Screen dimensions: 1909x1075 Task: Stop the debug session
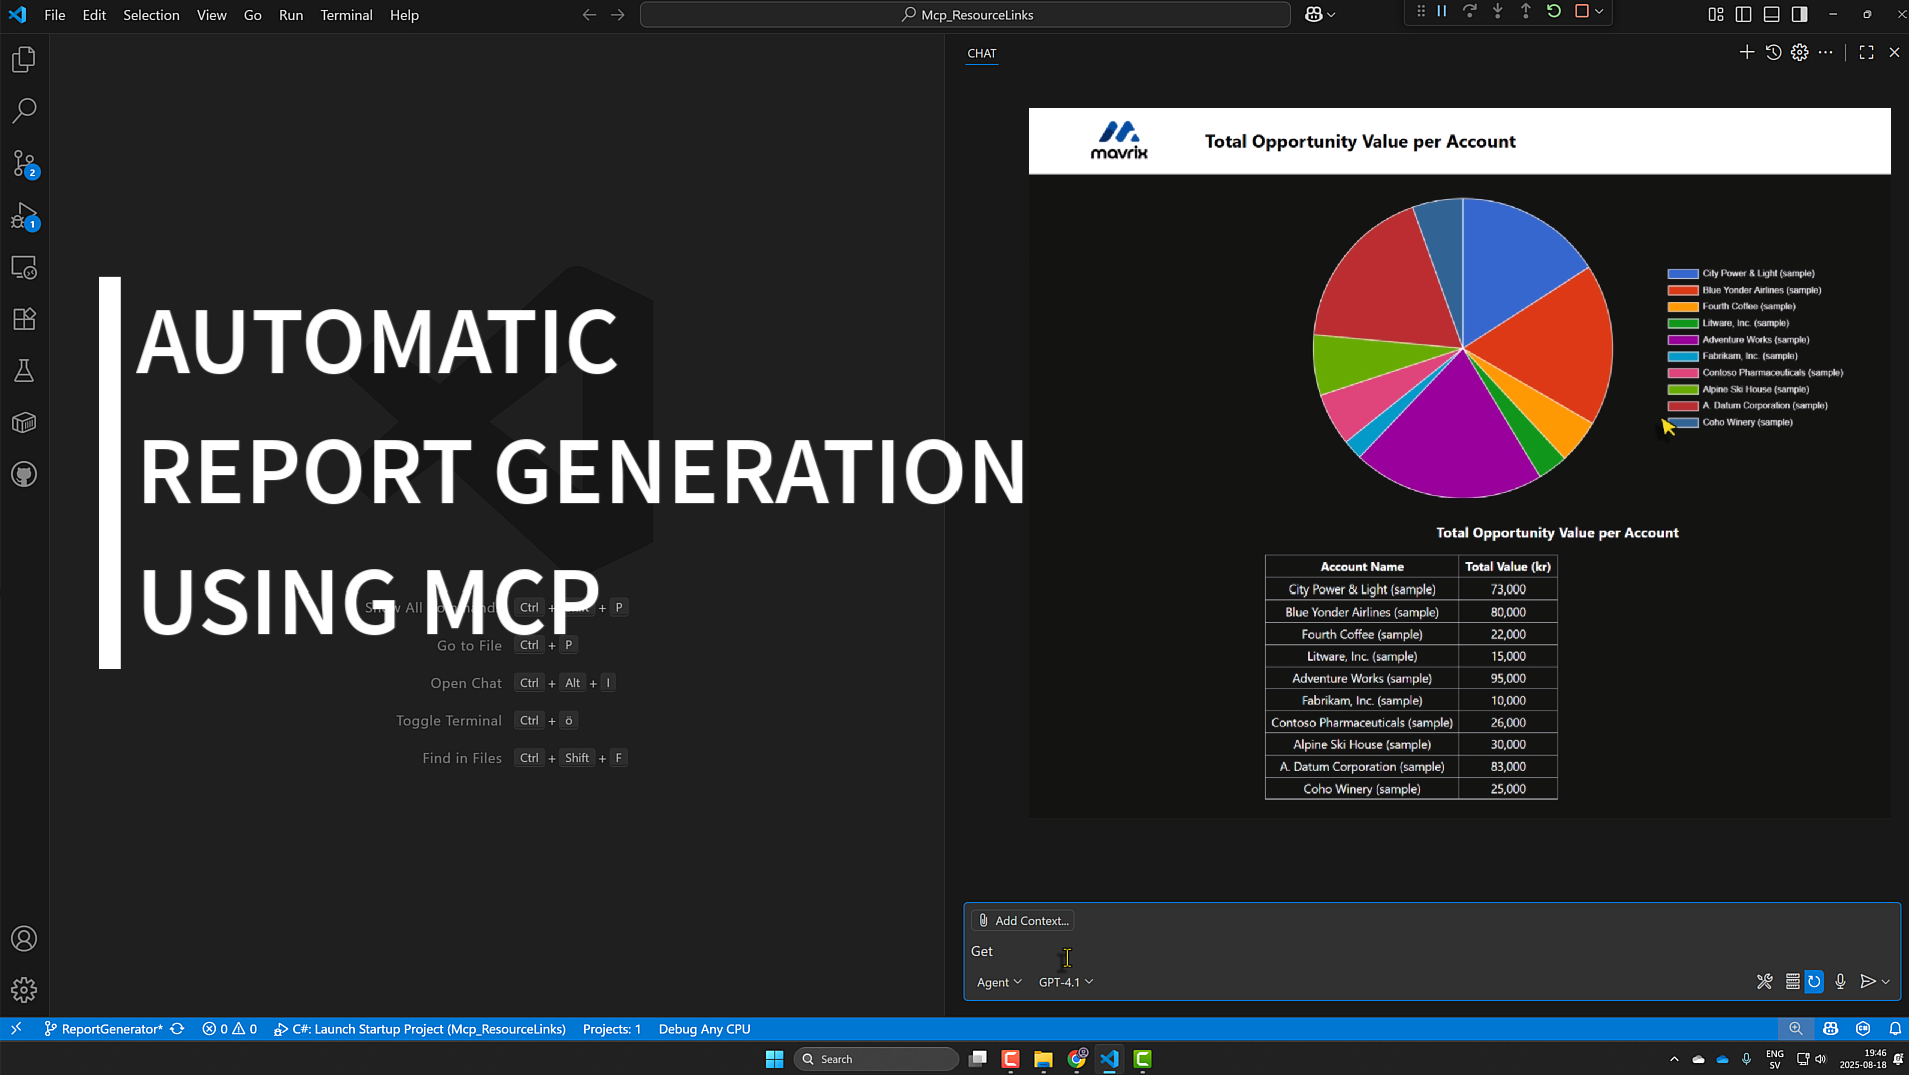[x=1582, y=12]
